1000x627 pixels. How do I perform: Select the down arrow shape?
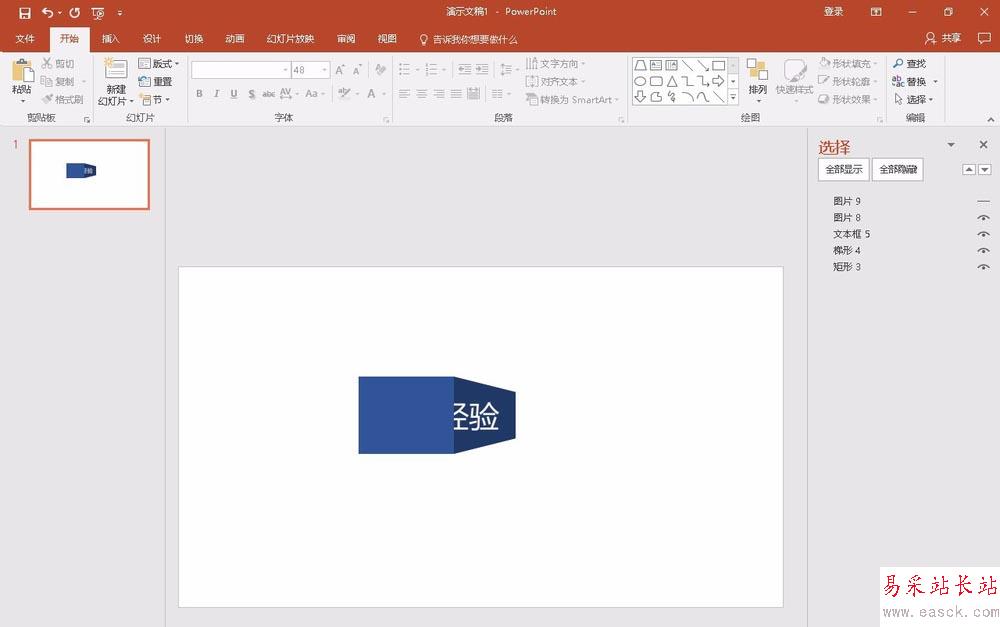point(640,96)
